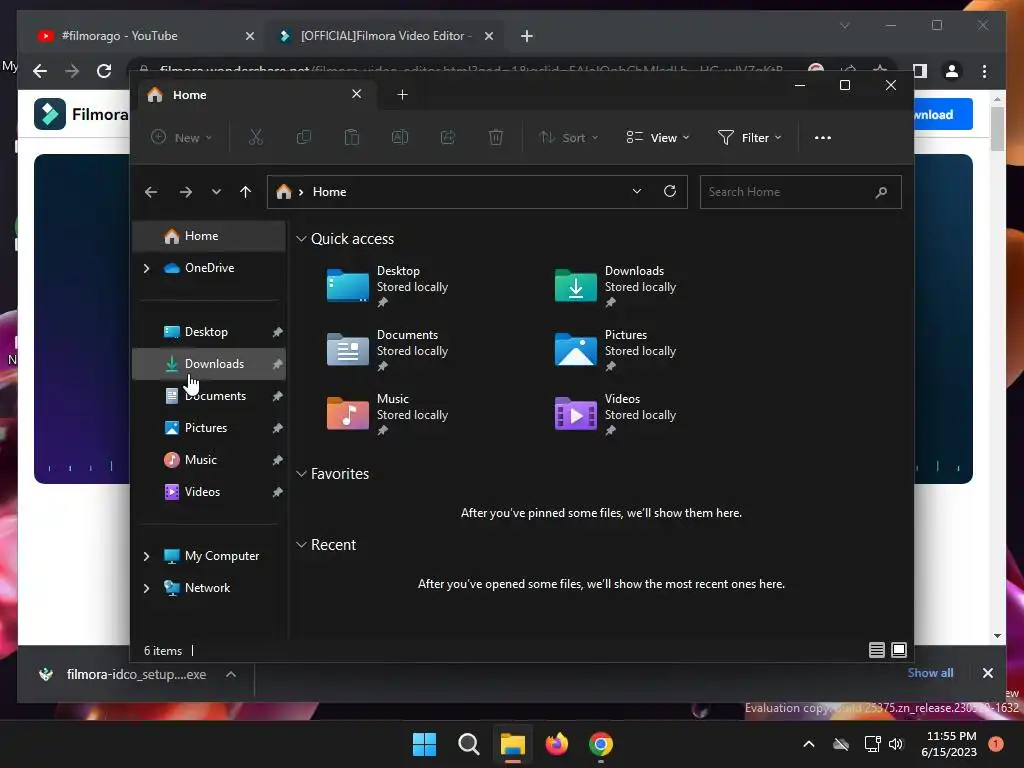Go back in File Explorer navigation

(151, 192)
